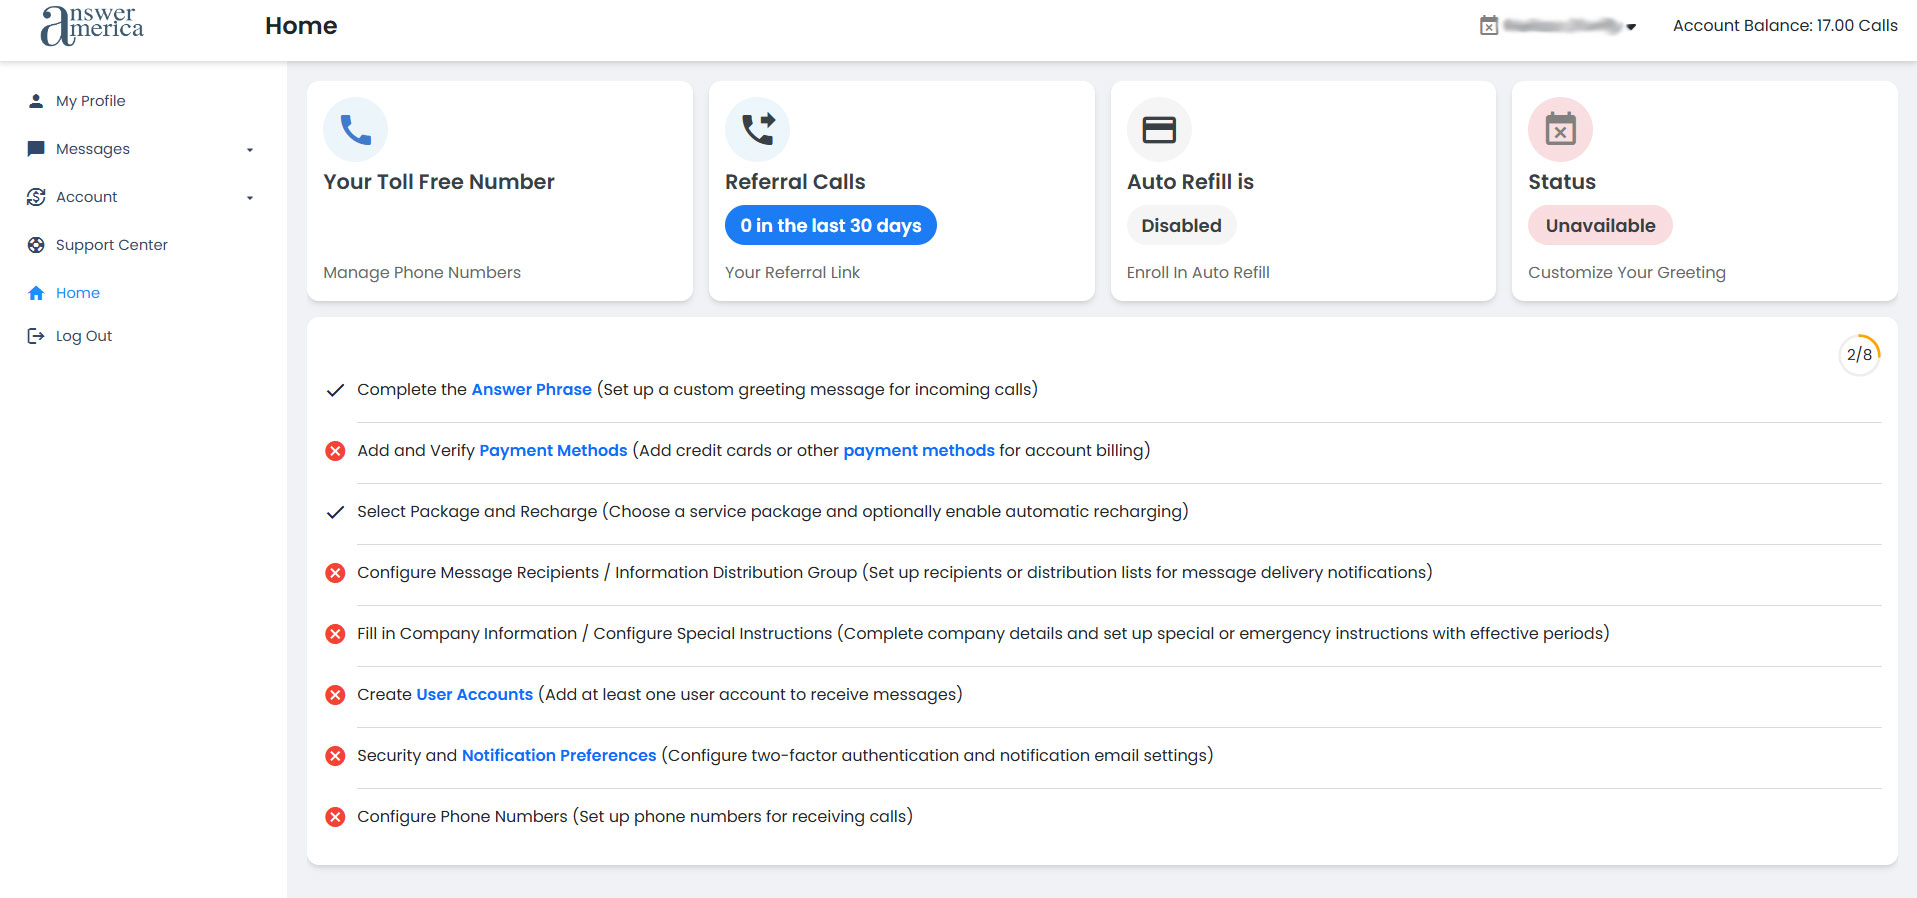
Task: Open My Profile from the sidebar
Action: [90, 101]
